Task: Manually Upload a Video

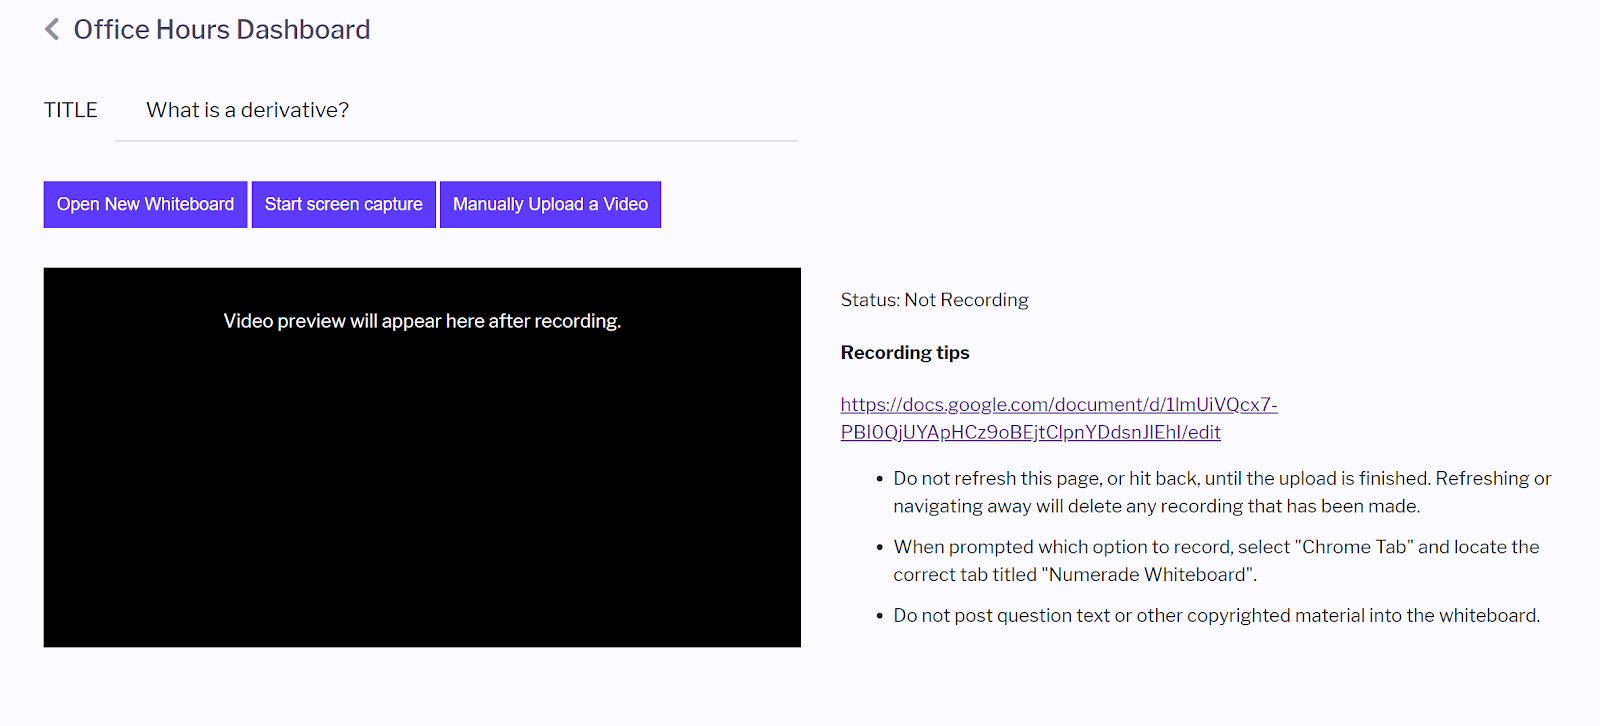Action: [x=550, y=204]
